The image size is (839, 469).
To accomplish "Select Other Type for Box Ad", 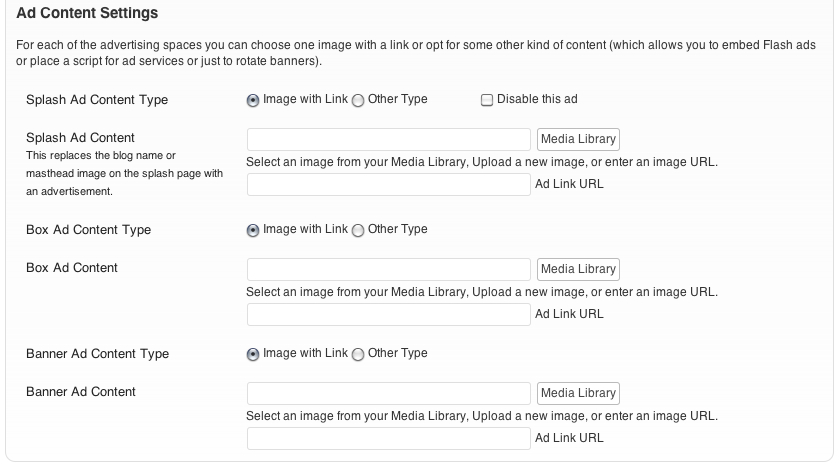I will click(358, 230).
